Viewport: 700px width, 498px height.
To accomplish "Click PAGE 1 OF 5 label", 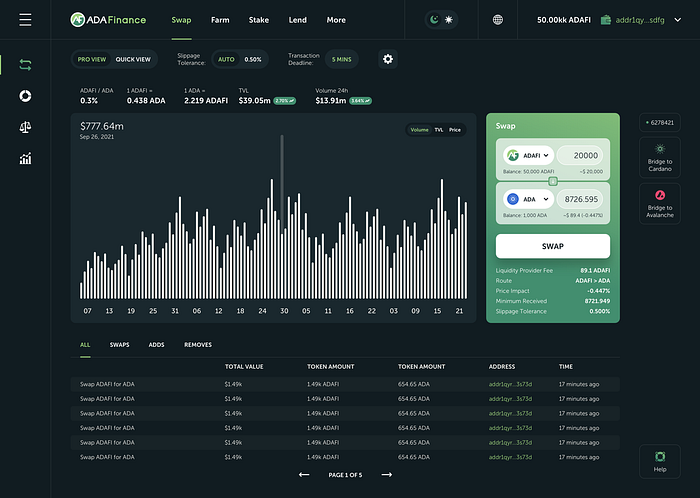I will click(x=345, y=475).
